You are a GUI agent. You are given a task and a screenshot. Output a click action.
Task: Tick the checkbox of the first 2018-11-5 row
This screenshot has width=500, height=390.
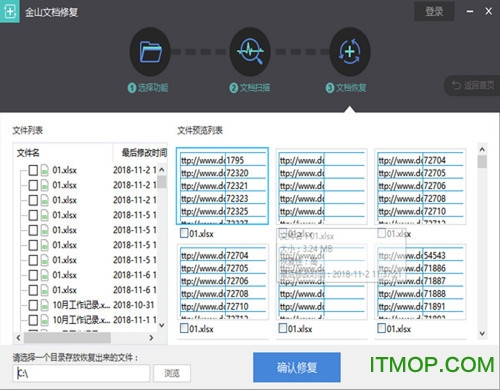pyautogui.click(x=33, y=215)
